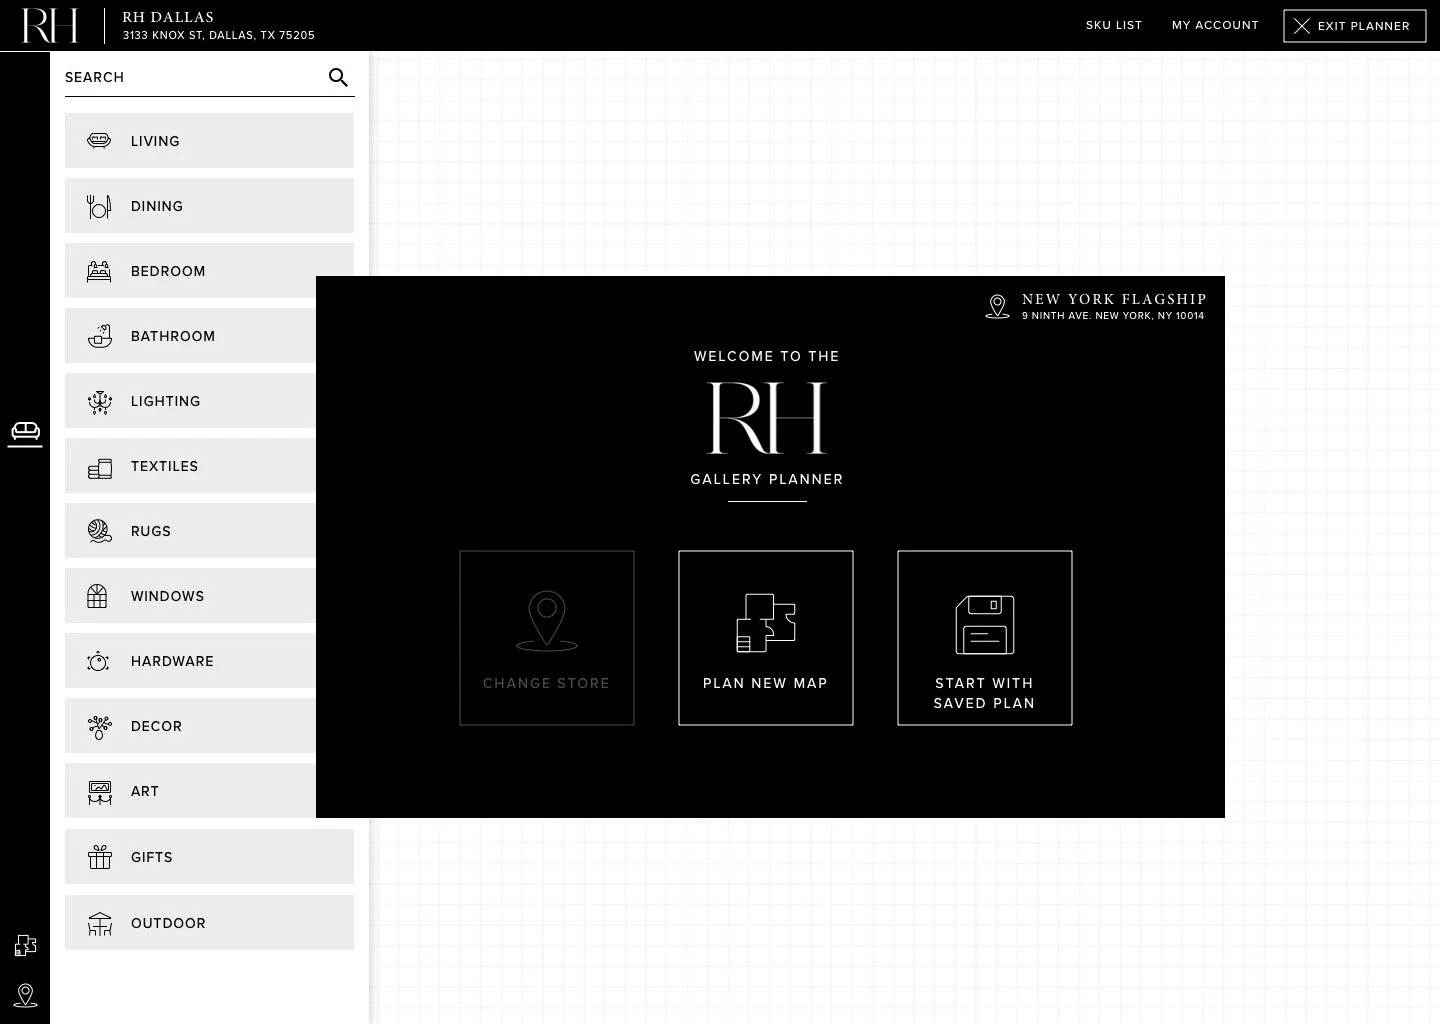This screenshot has height=1024, width=1440.
Task: Click the Gifts box icon
Action: click(99, 857)
